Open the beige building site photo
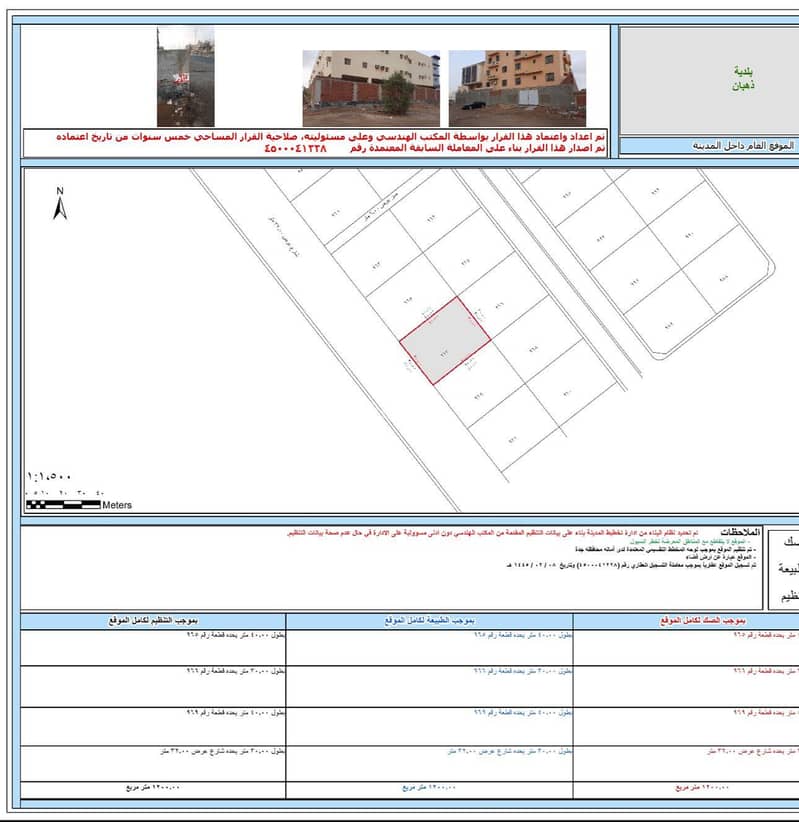 click(371, 88)
